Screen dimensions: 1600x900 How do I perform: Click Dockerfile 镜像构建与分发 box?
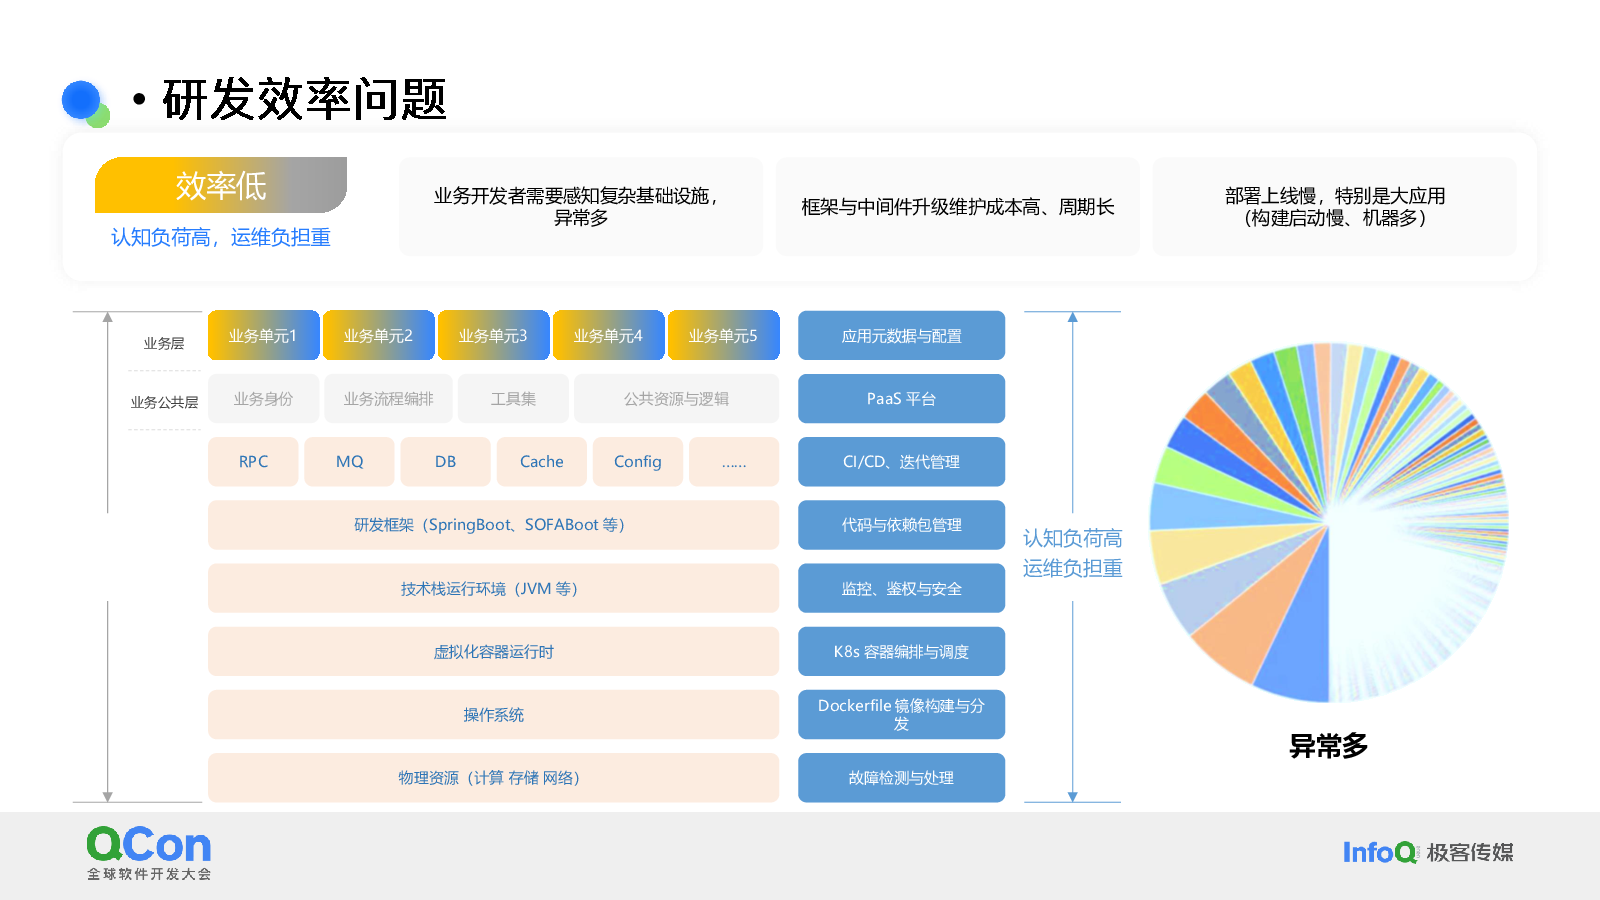[x=901, y=715]
